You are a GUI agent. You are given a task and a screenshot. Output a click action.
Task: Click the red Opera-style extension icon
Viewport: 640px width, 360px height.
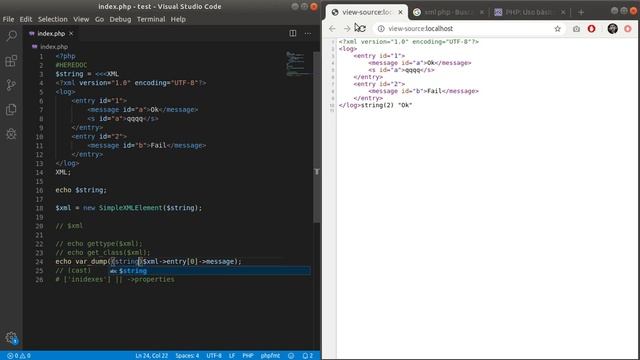591,29
